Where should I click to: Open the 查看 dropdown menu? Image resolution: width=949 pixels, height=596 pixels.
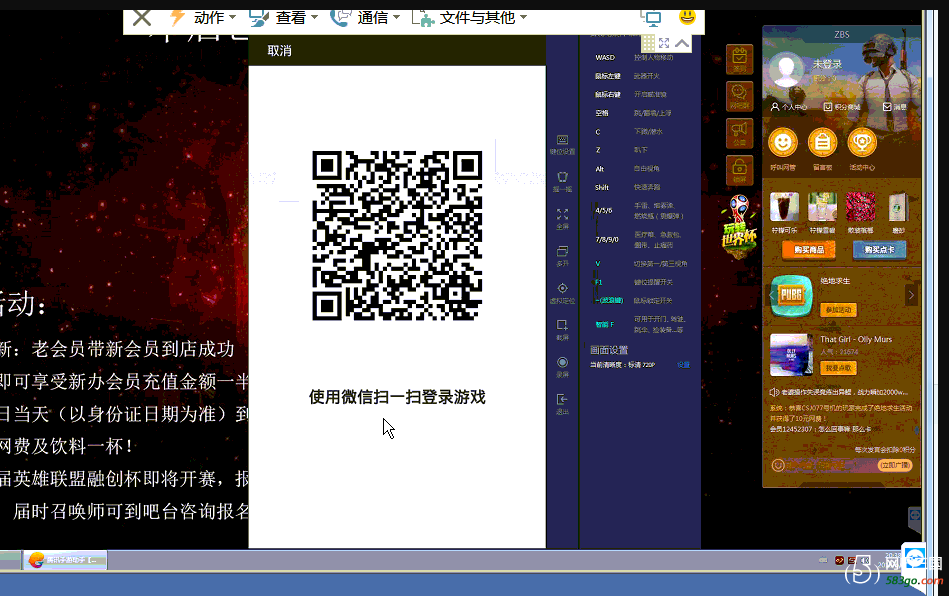click(x=283, y=18)
